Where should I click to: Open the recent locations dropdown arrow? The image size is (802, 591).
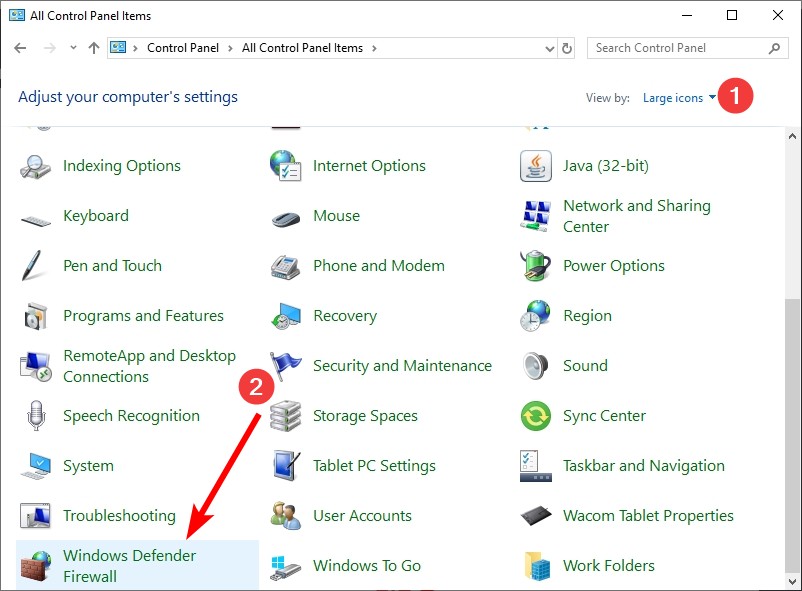73,48
